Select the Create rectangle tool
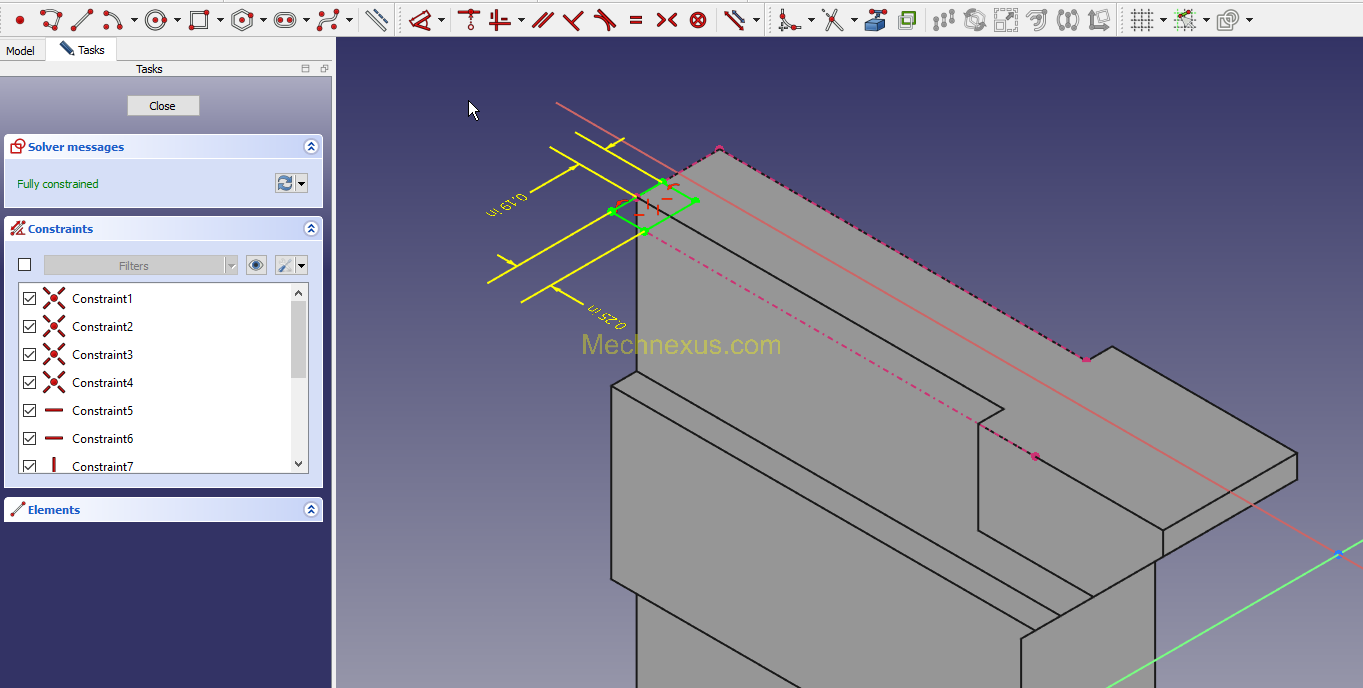This screenshot has width=1363, height=688. pyautogui.click(x=198, y=19)
